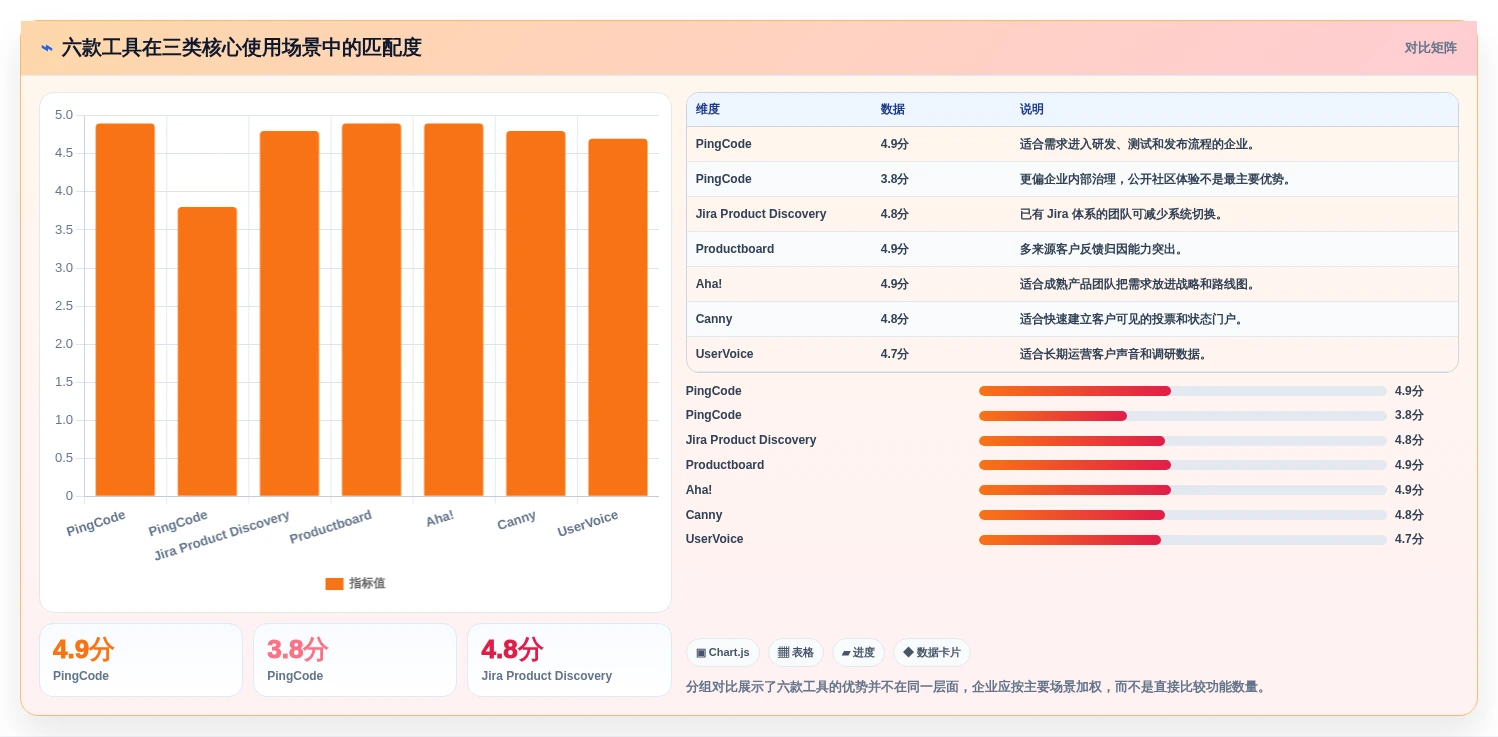The image size is (1498, 737).
Task: Click the Productboard table row name
Action: [735, 249]
